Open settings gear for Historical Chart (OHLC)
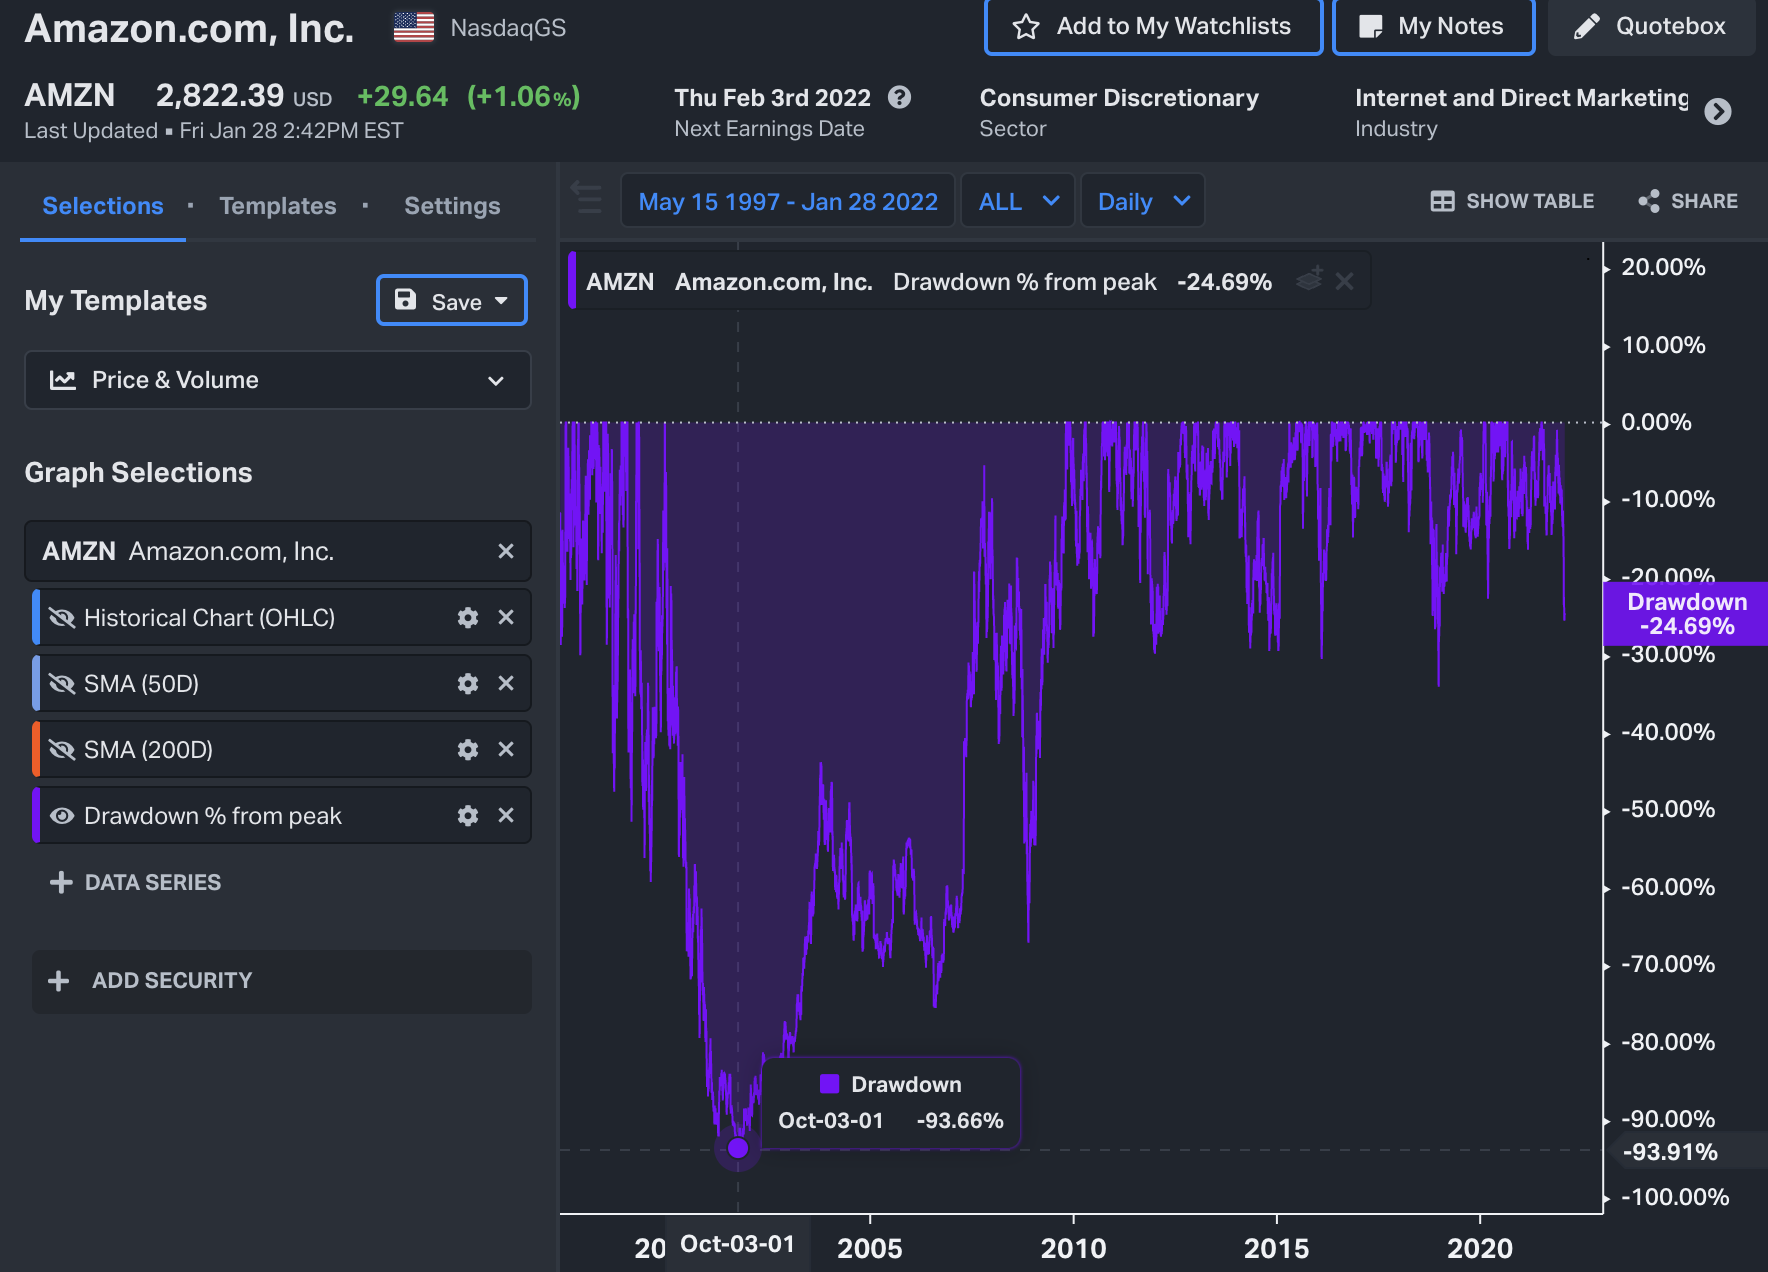Image resolution: width=1768 pixels, height=1272 pixels. click(x=467, y=618)
